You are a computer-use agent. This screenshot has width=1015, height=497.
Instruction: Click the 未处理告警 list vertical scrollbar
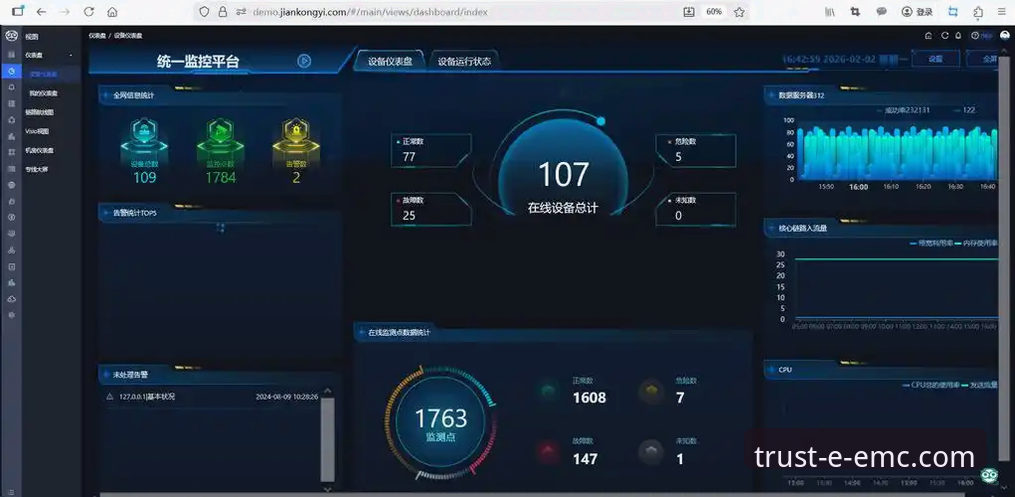coord(327,440)
